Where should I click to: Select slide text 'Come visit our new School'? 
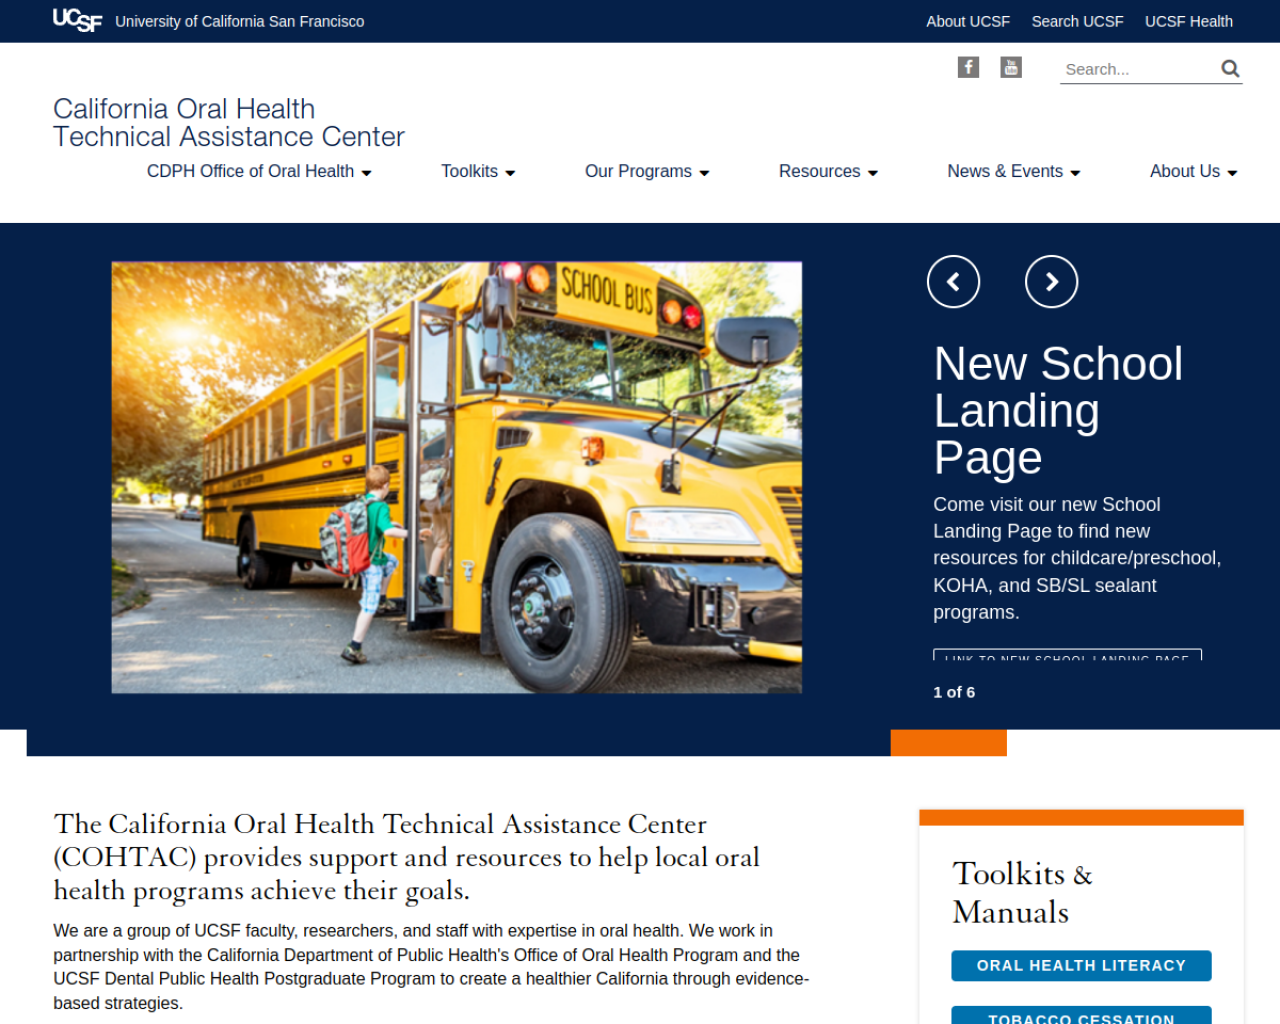(1077, 558)
